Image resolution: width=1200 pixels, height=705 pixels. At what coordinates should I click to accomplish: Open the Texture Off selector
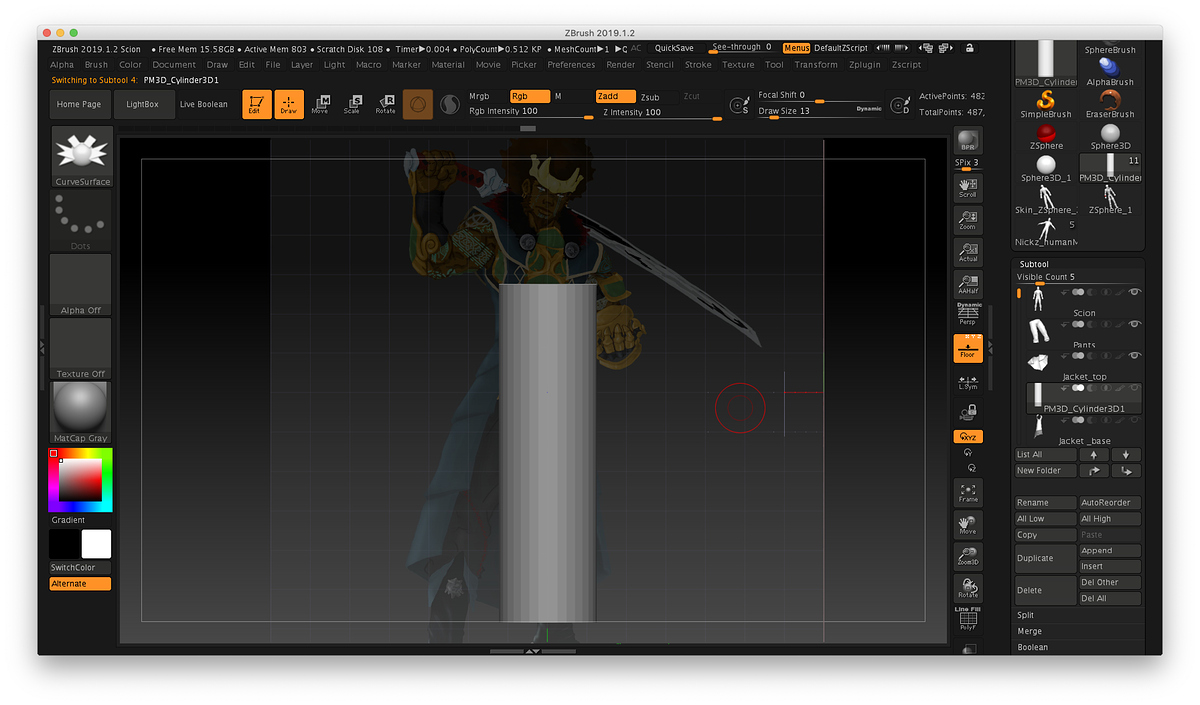coord(81,348)
